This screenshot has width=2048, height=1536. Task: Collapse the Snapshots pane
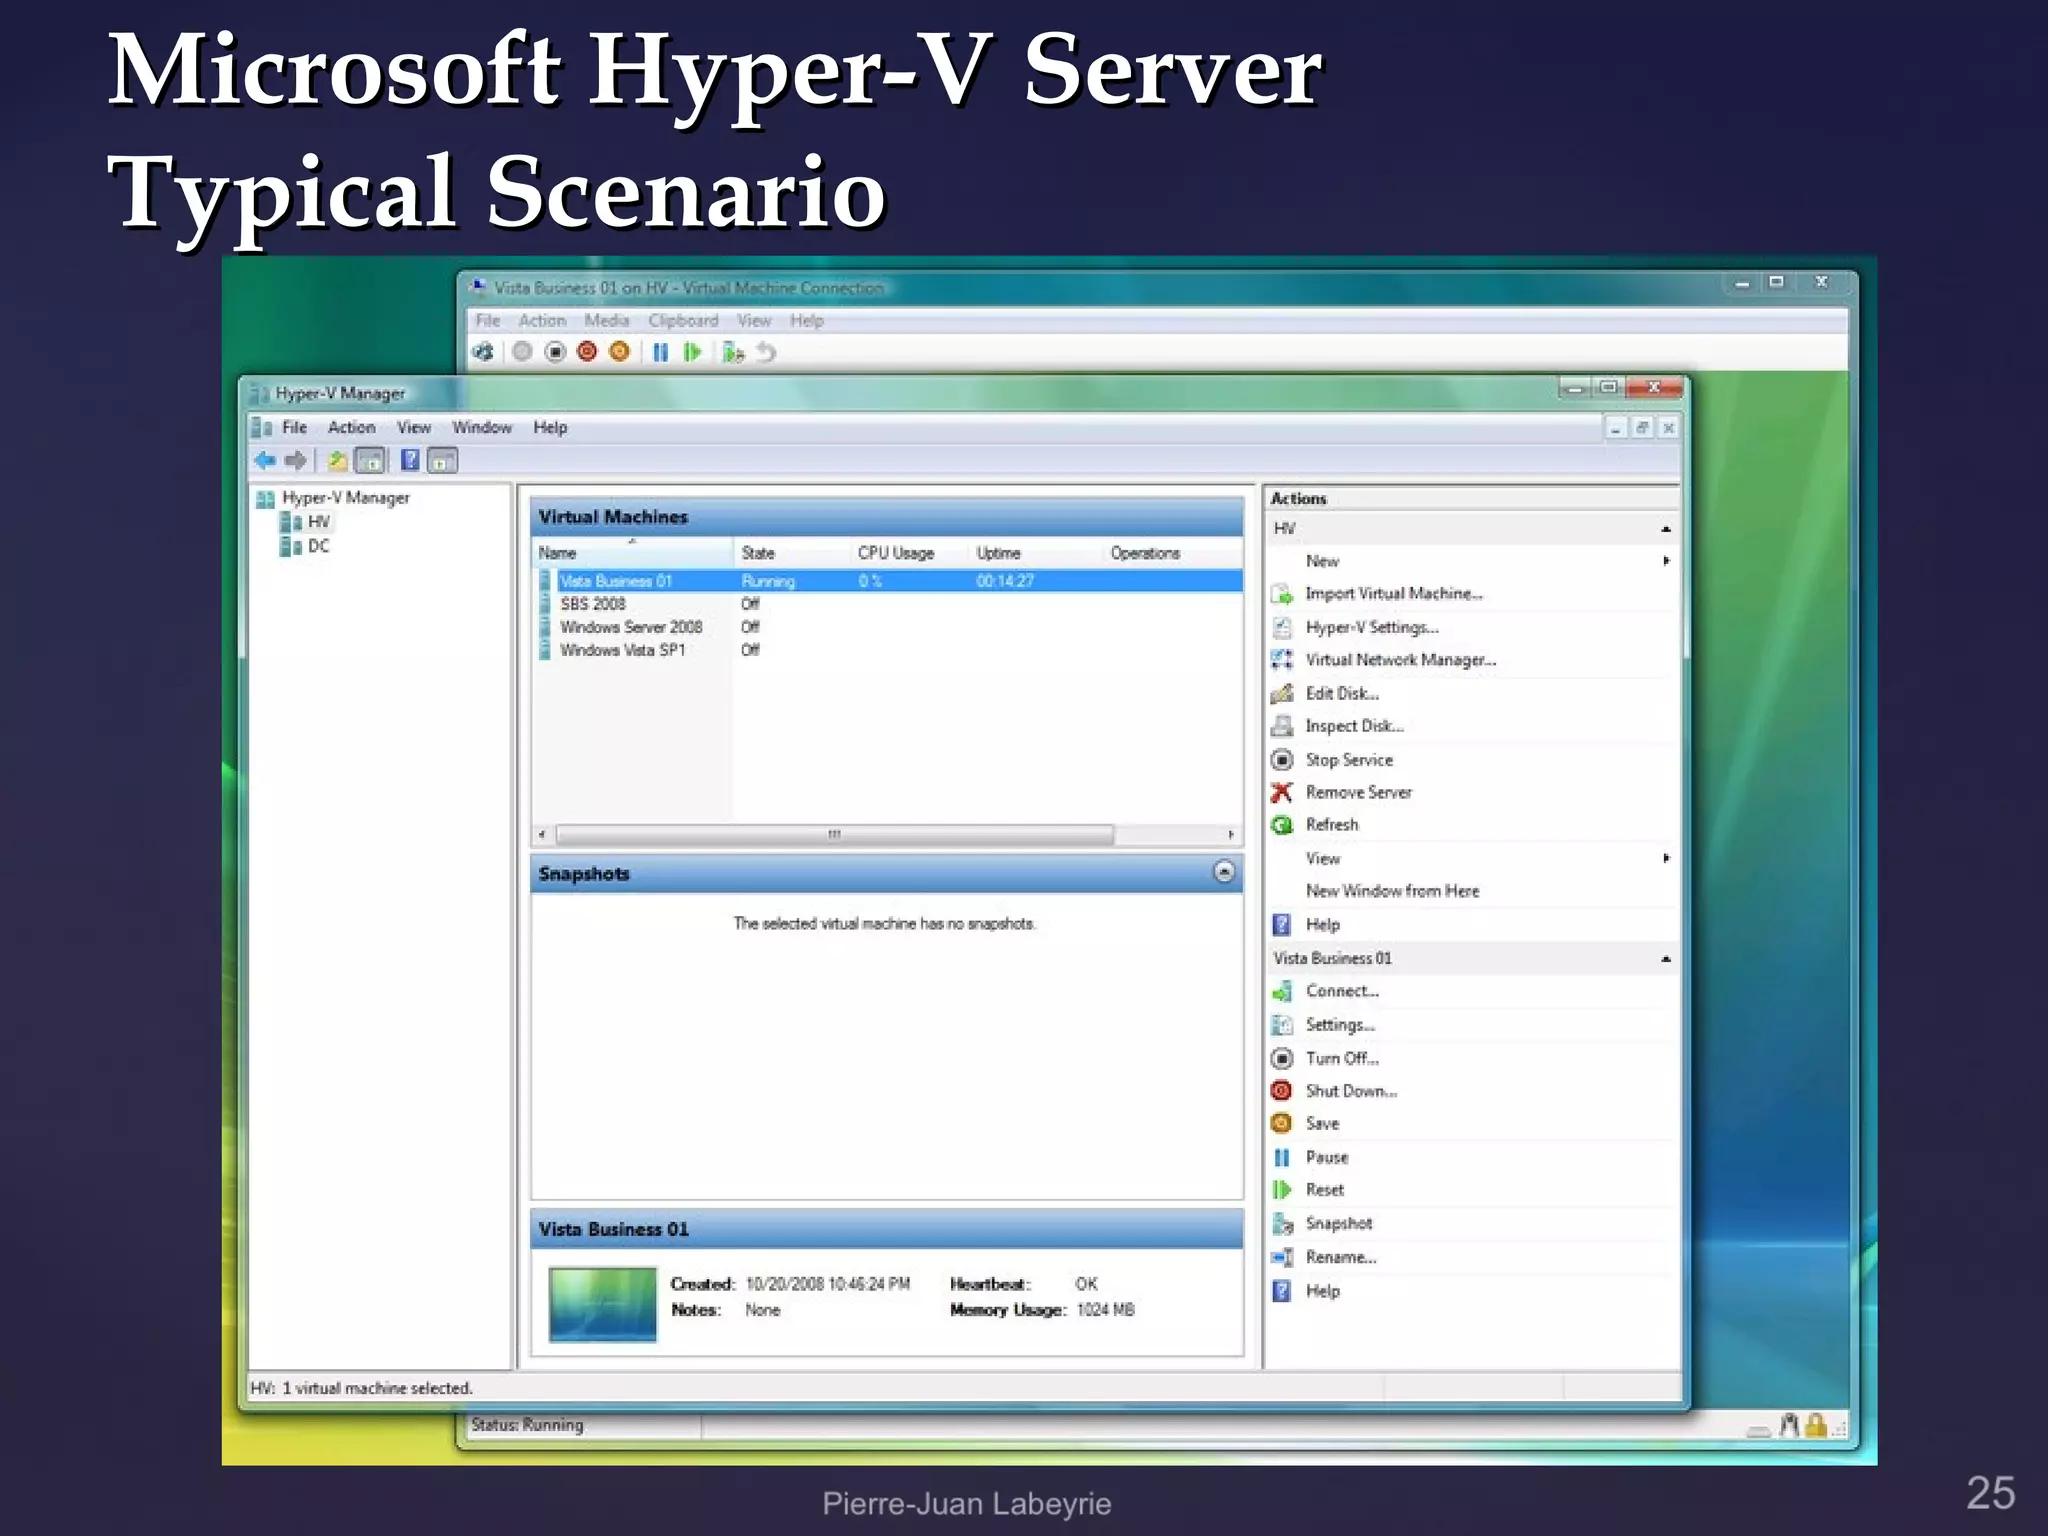coord(1224,872)
